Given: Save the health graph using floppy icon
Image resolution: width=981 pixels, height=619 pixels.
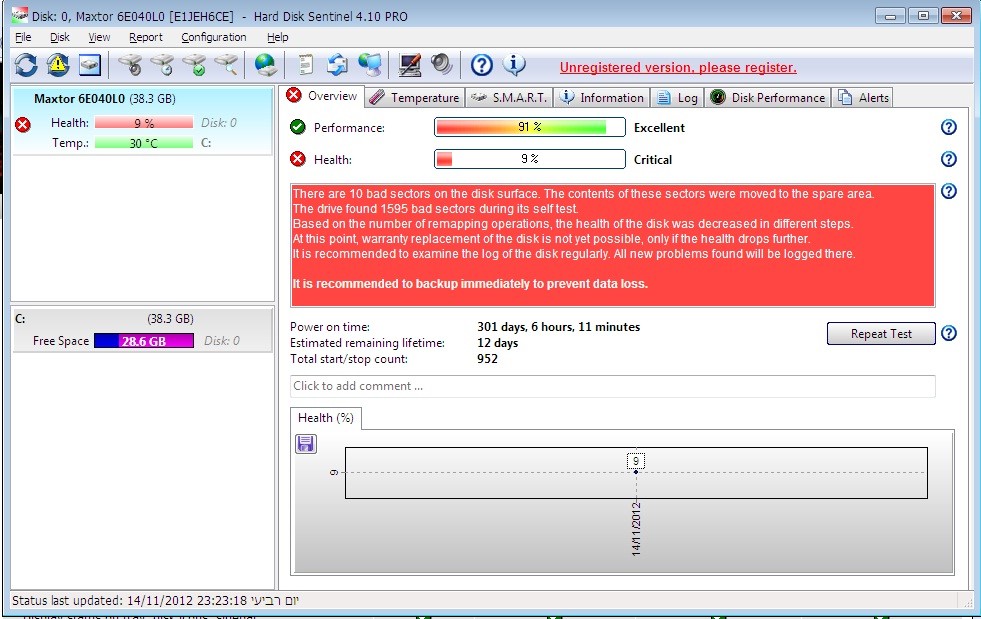Looking at the screenshot, I should coord(306,444).
